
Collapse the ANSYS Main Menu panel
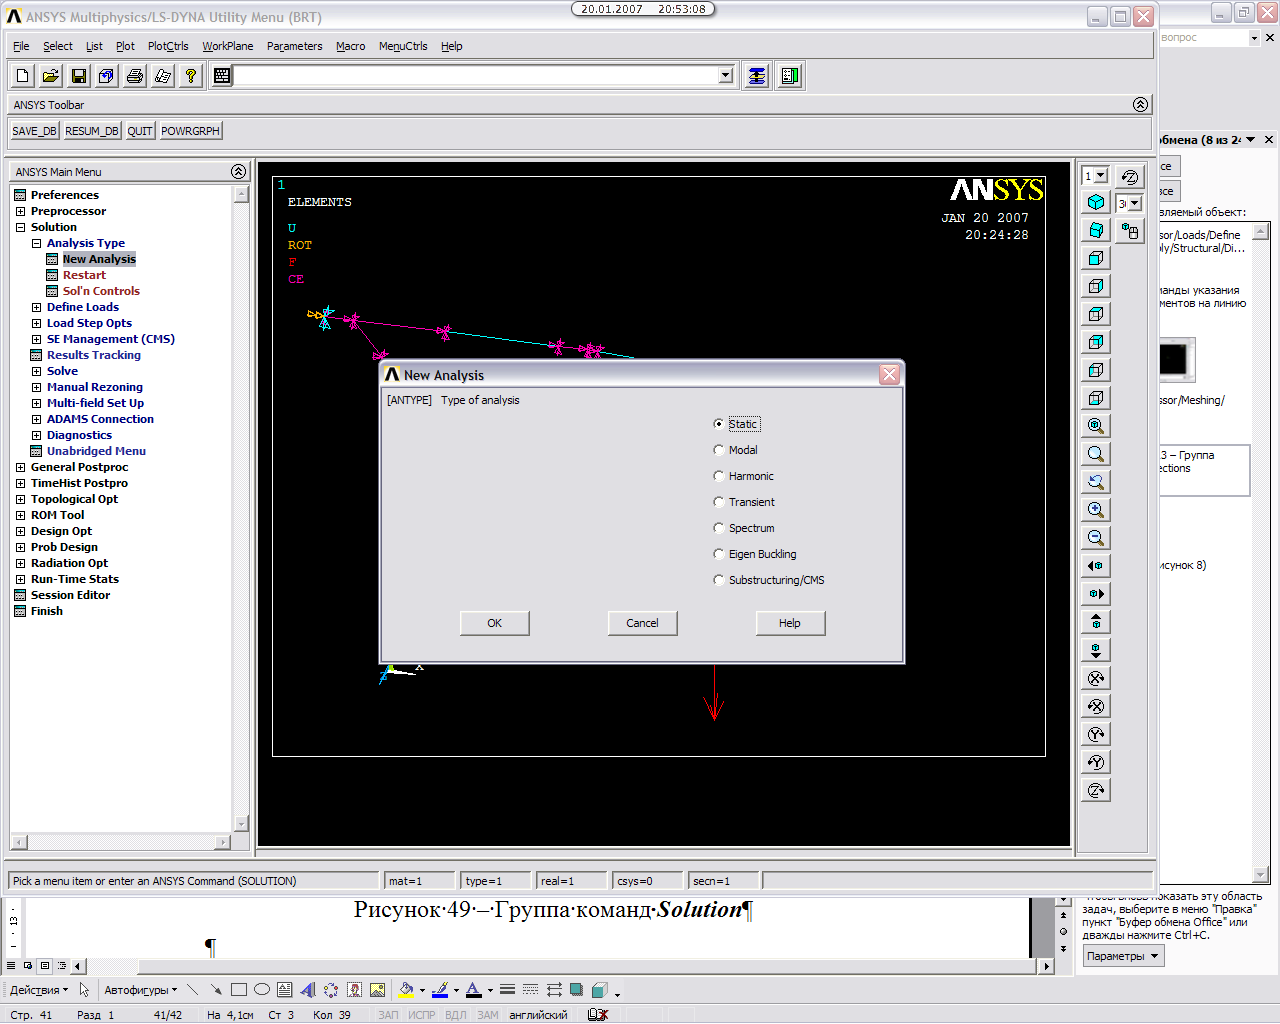click(x=238, y=172)
